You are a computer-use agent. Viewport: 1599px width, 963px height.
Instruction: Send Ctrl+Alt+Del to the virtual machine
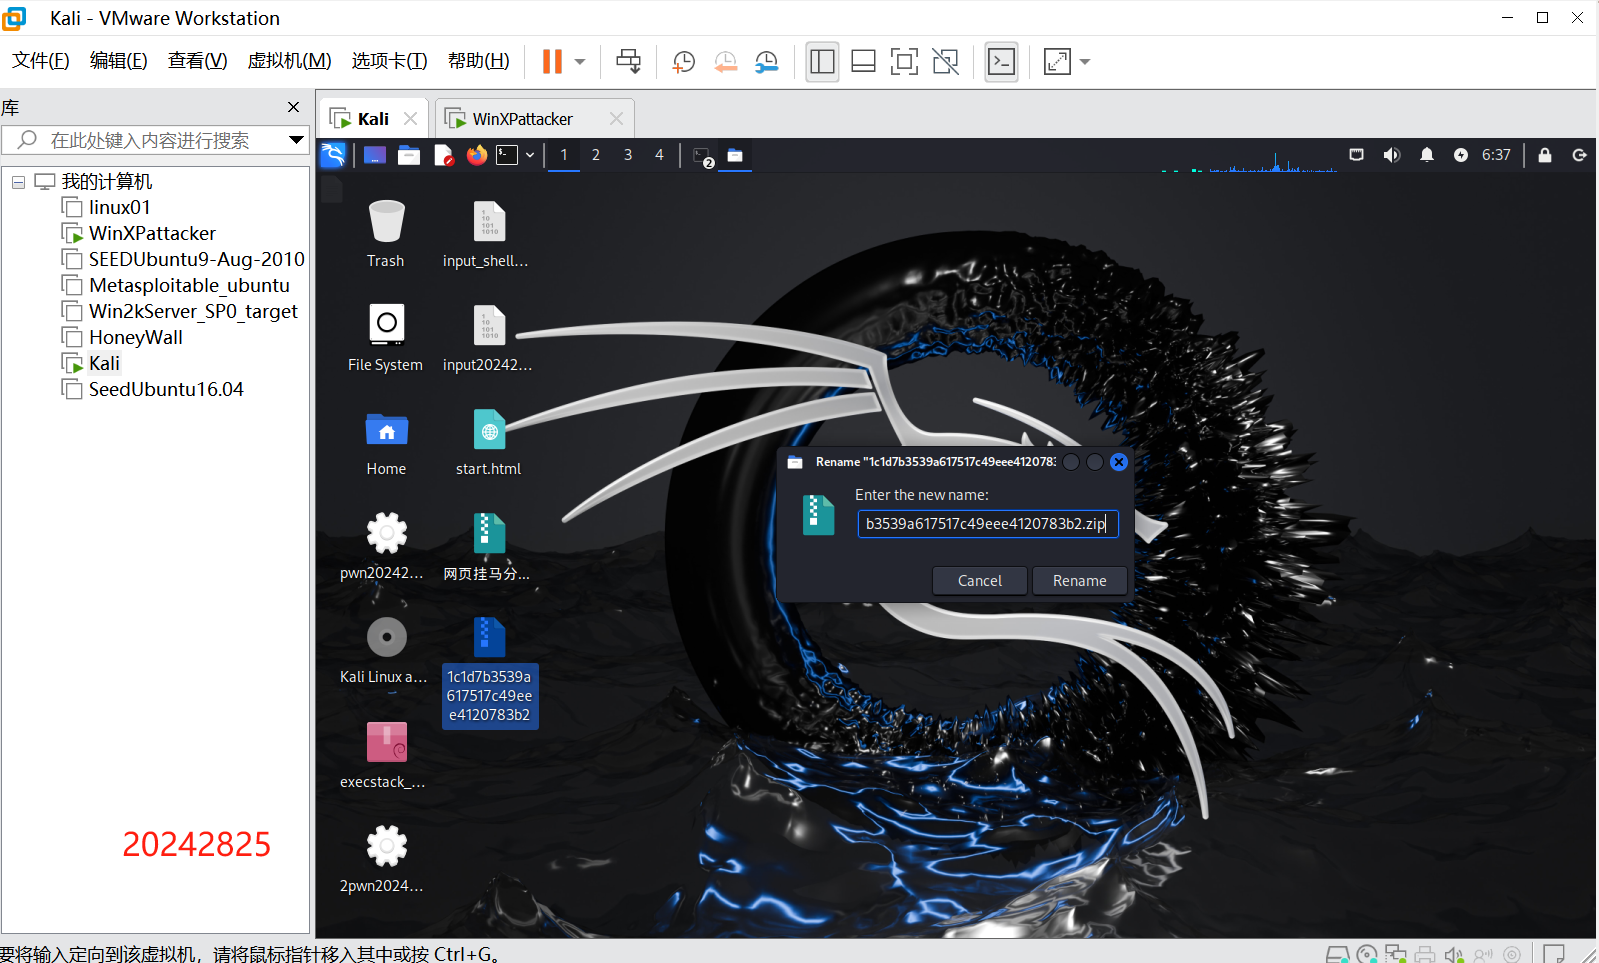click(x=629, y=61)
